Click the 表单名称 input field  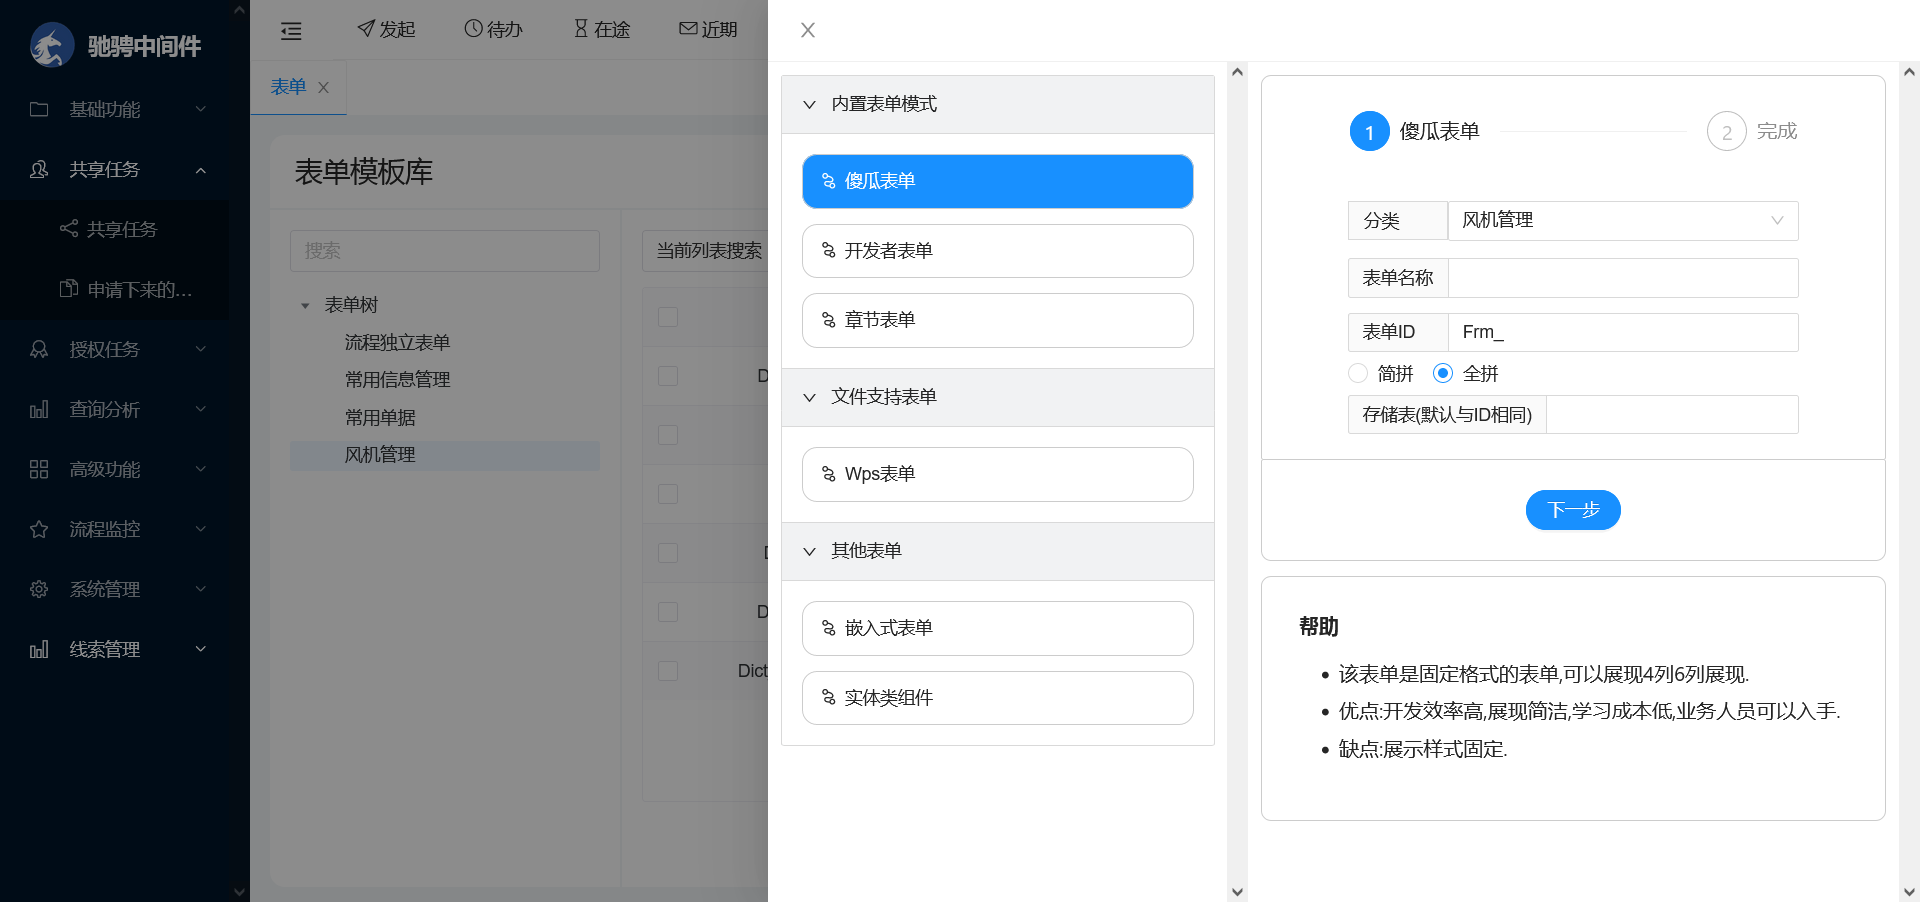coord(1622,278)
